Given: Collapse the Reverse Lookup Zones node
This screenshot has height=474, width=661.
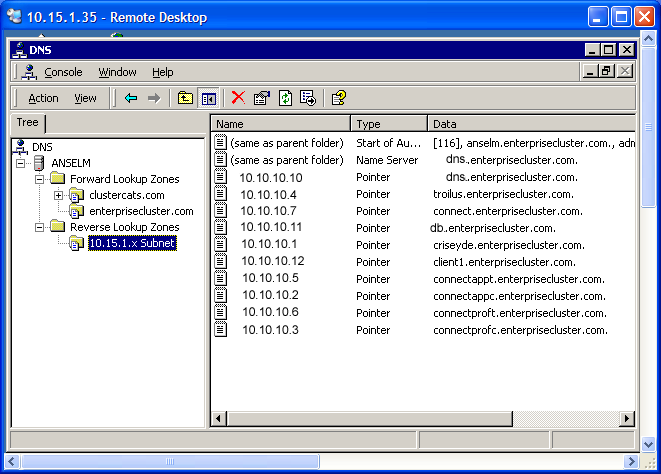Looking at the screenshot, I should [x=39, y=227].
